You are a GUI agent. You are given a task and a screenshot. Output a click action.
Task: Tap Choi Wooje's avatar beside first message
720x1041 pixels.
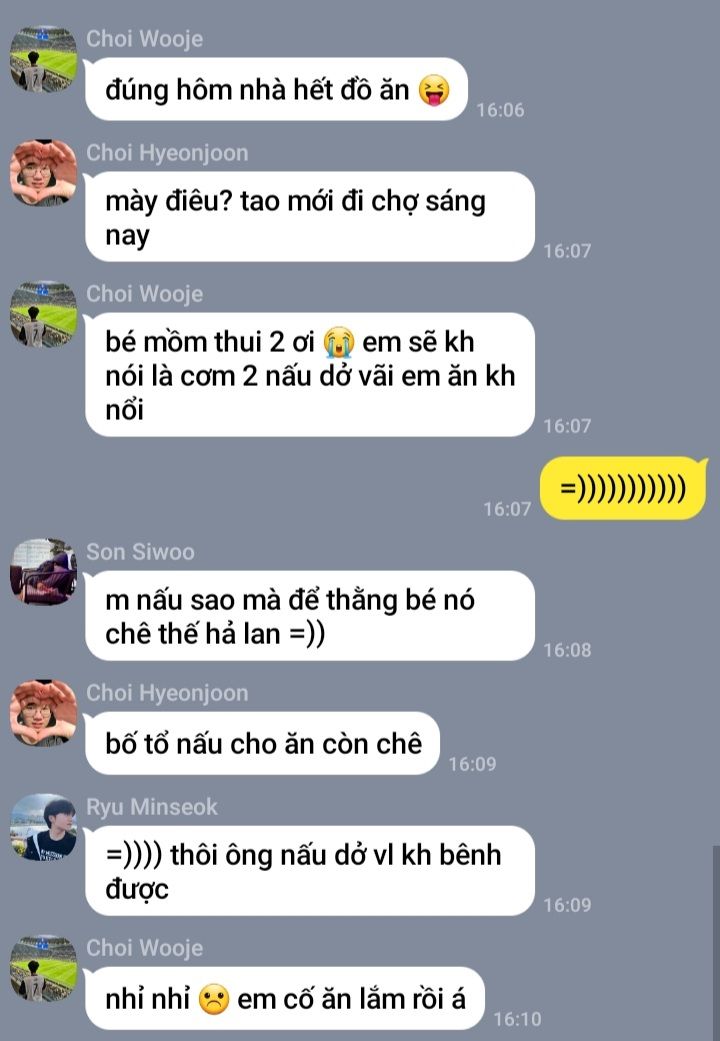click(x=43, y=59)
